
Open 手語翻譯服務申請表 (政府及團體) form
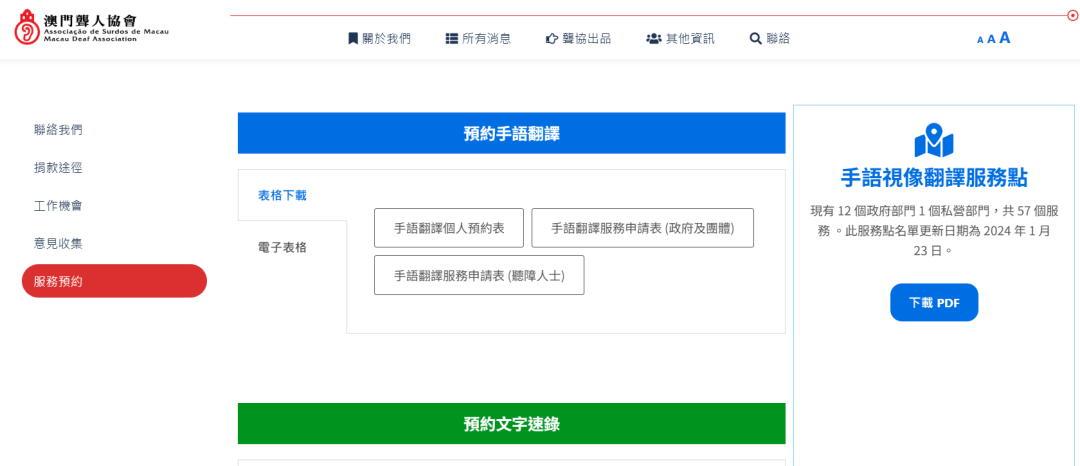(x=642, y=228)
